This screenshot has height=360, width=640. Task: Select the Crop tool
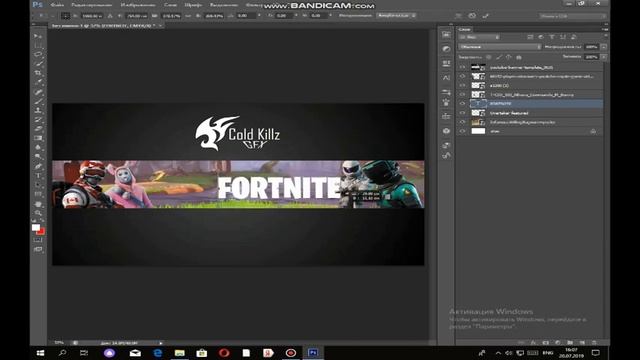(38, 73)
